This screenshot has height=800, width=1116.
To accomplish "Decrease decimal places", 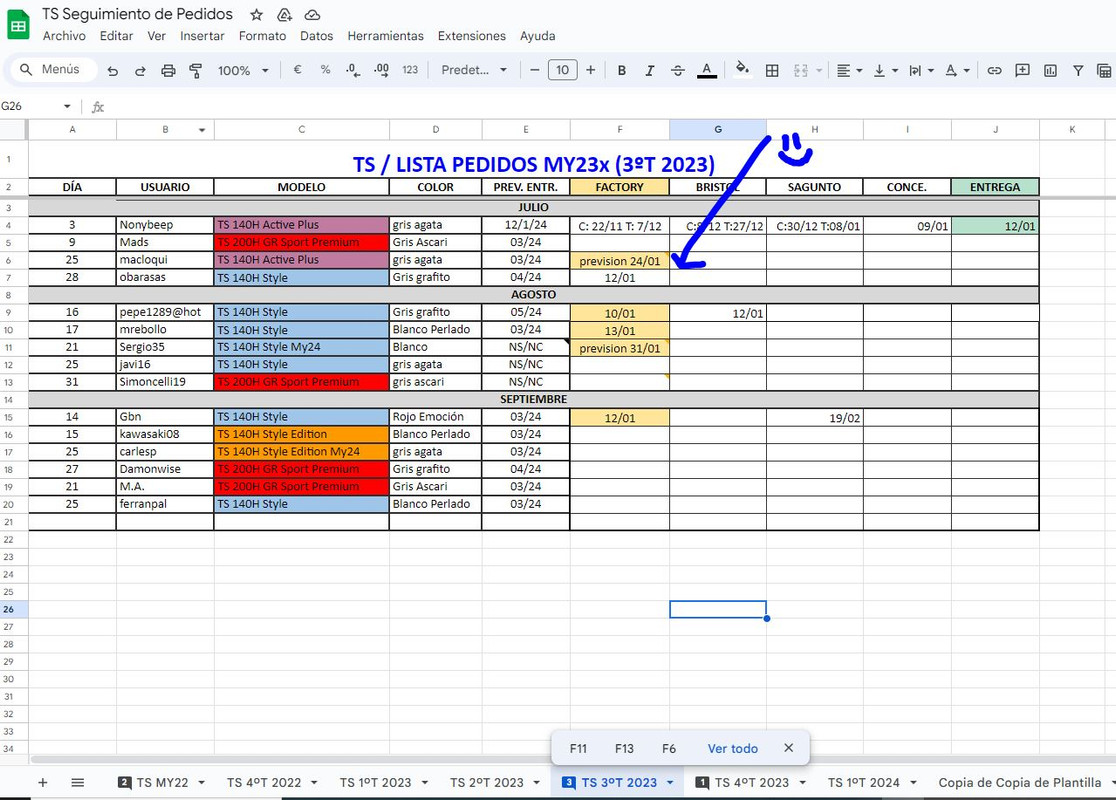I will (353, 70).
